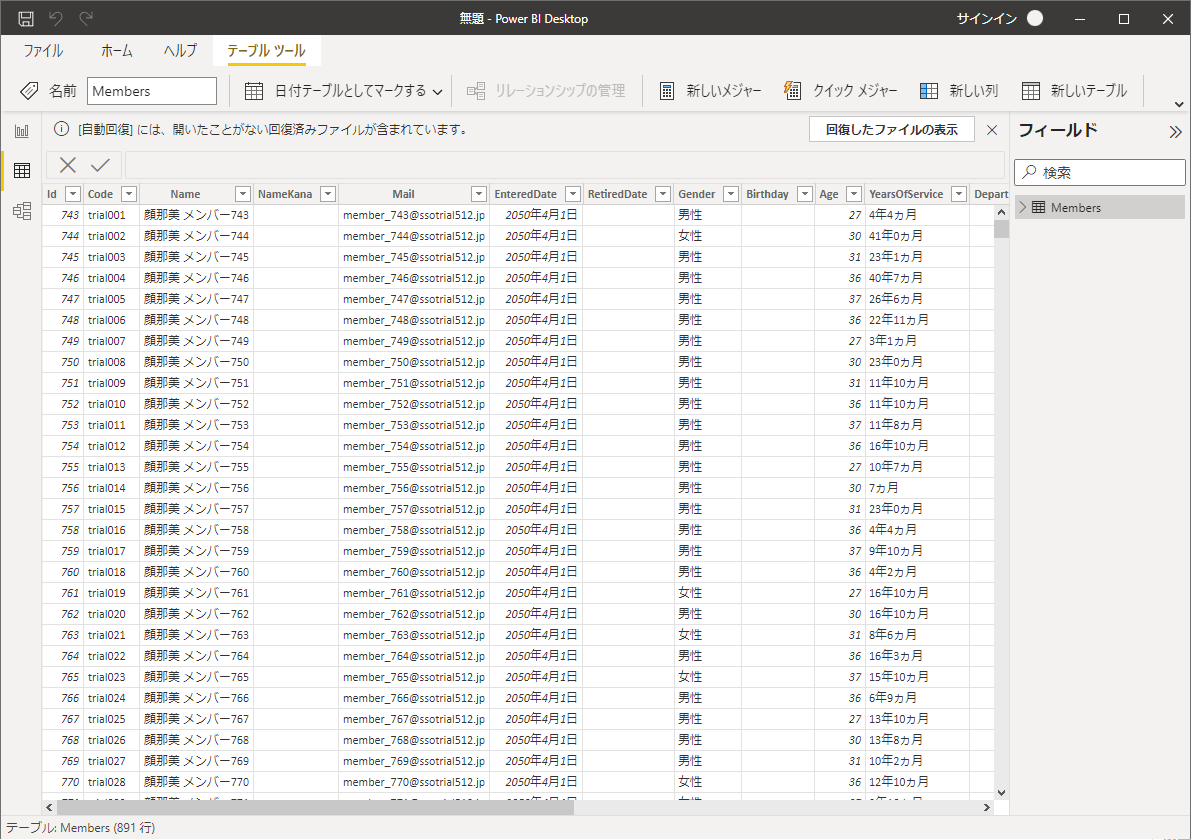Click the 検索 search field in Fields pane
Viewport: 1191px width, 840px height.
click(x=1099, y=172)
